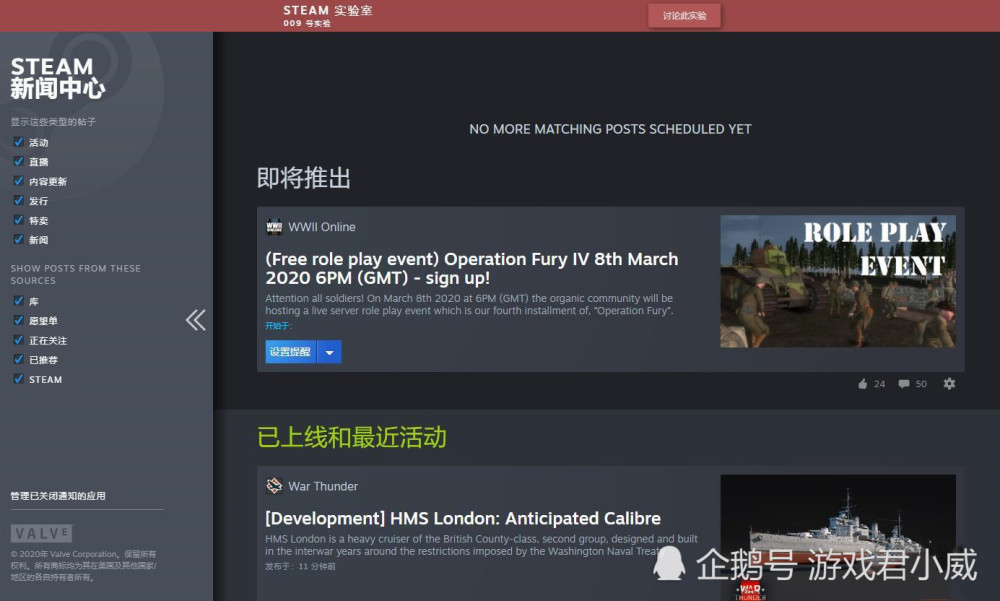Open comments on the Operation Fury post

coord(904,384)
